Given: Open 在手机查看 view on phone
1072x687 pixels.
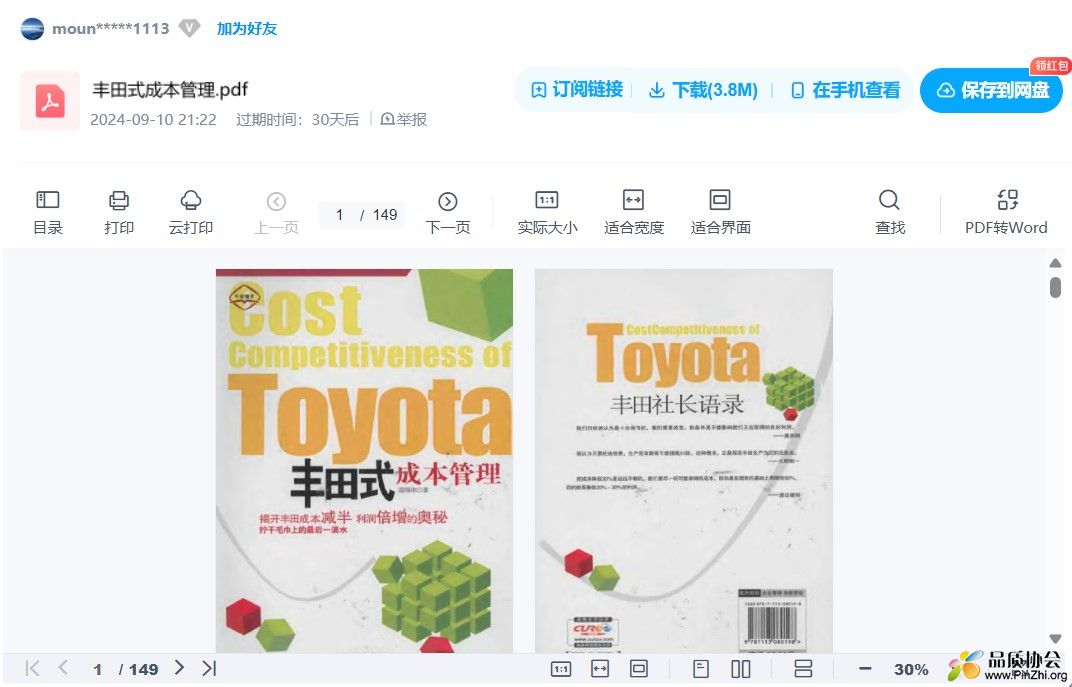Looking at the screenshot, I should [x=845, y=90].
